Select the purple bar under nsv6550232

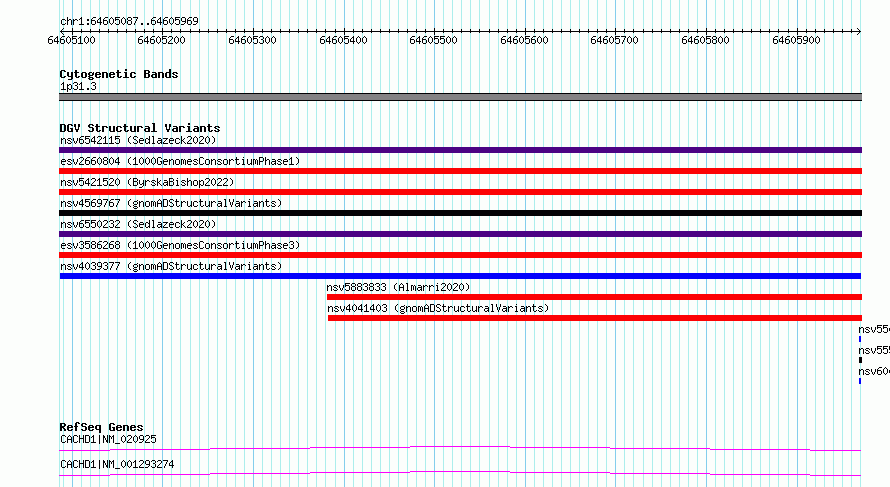point(460,234)
